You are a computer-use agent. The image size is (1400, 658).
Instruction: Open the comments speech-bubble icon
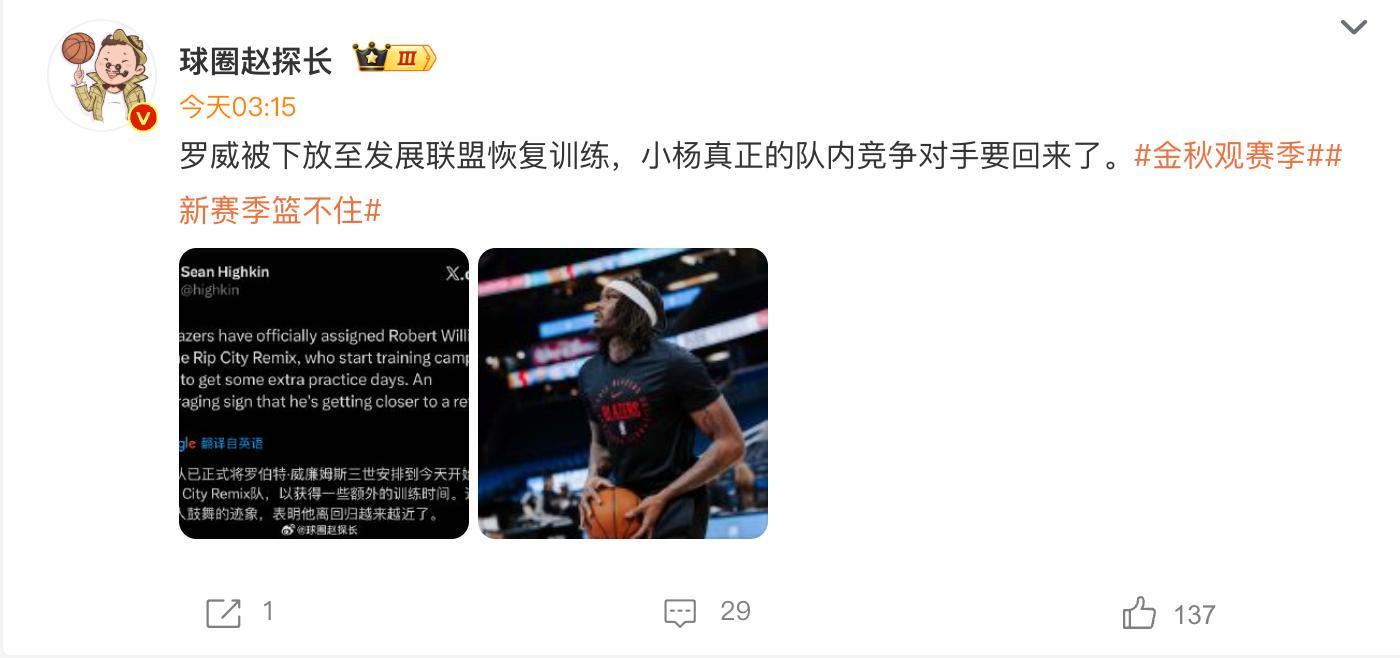pyautogui.click(x=680, y=613)
